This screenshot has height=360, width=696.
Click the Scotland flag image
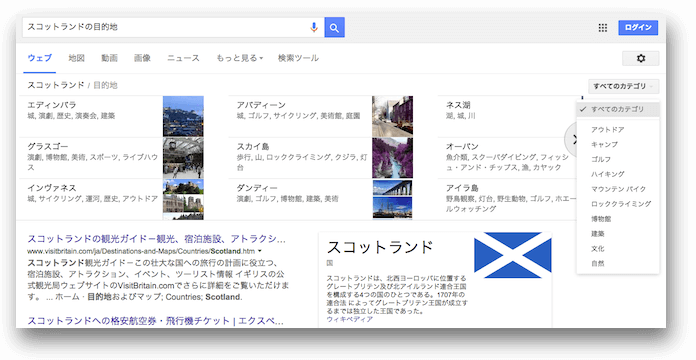(x=512, y=255)
